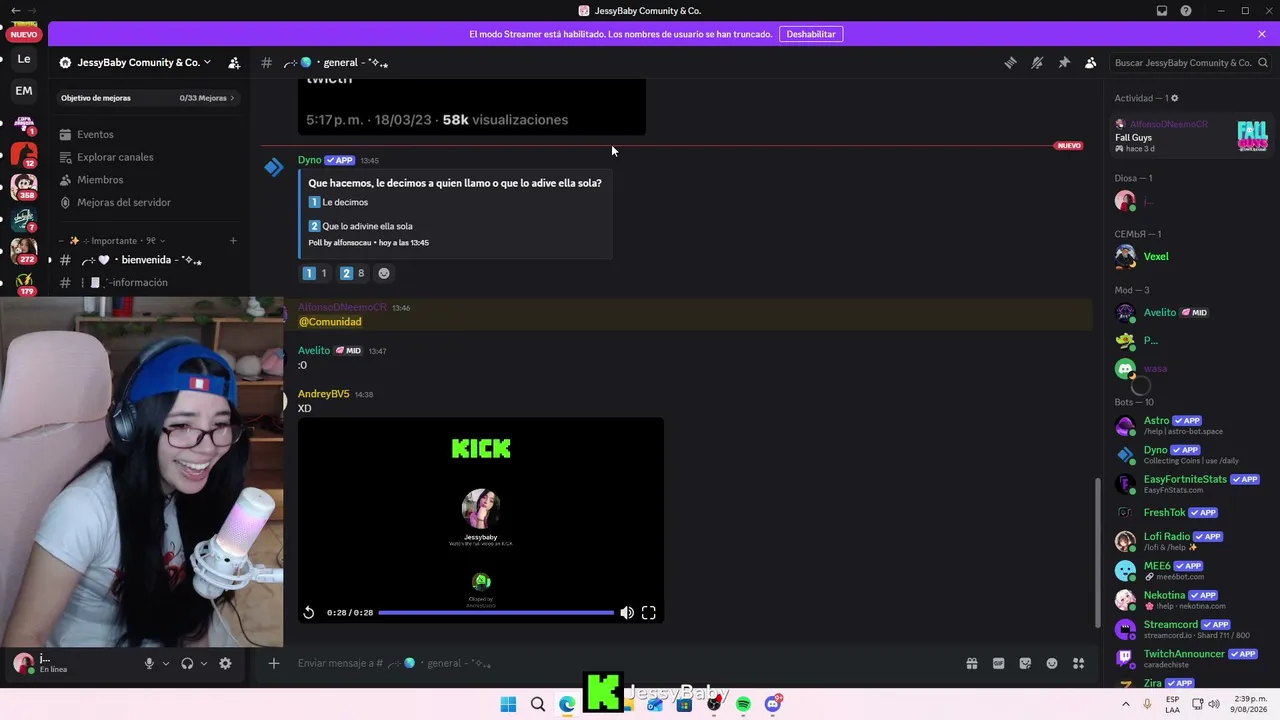
Task: Open notification settings bell in header
Action: [1037, 62]
